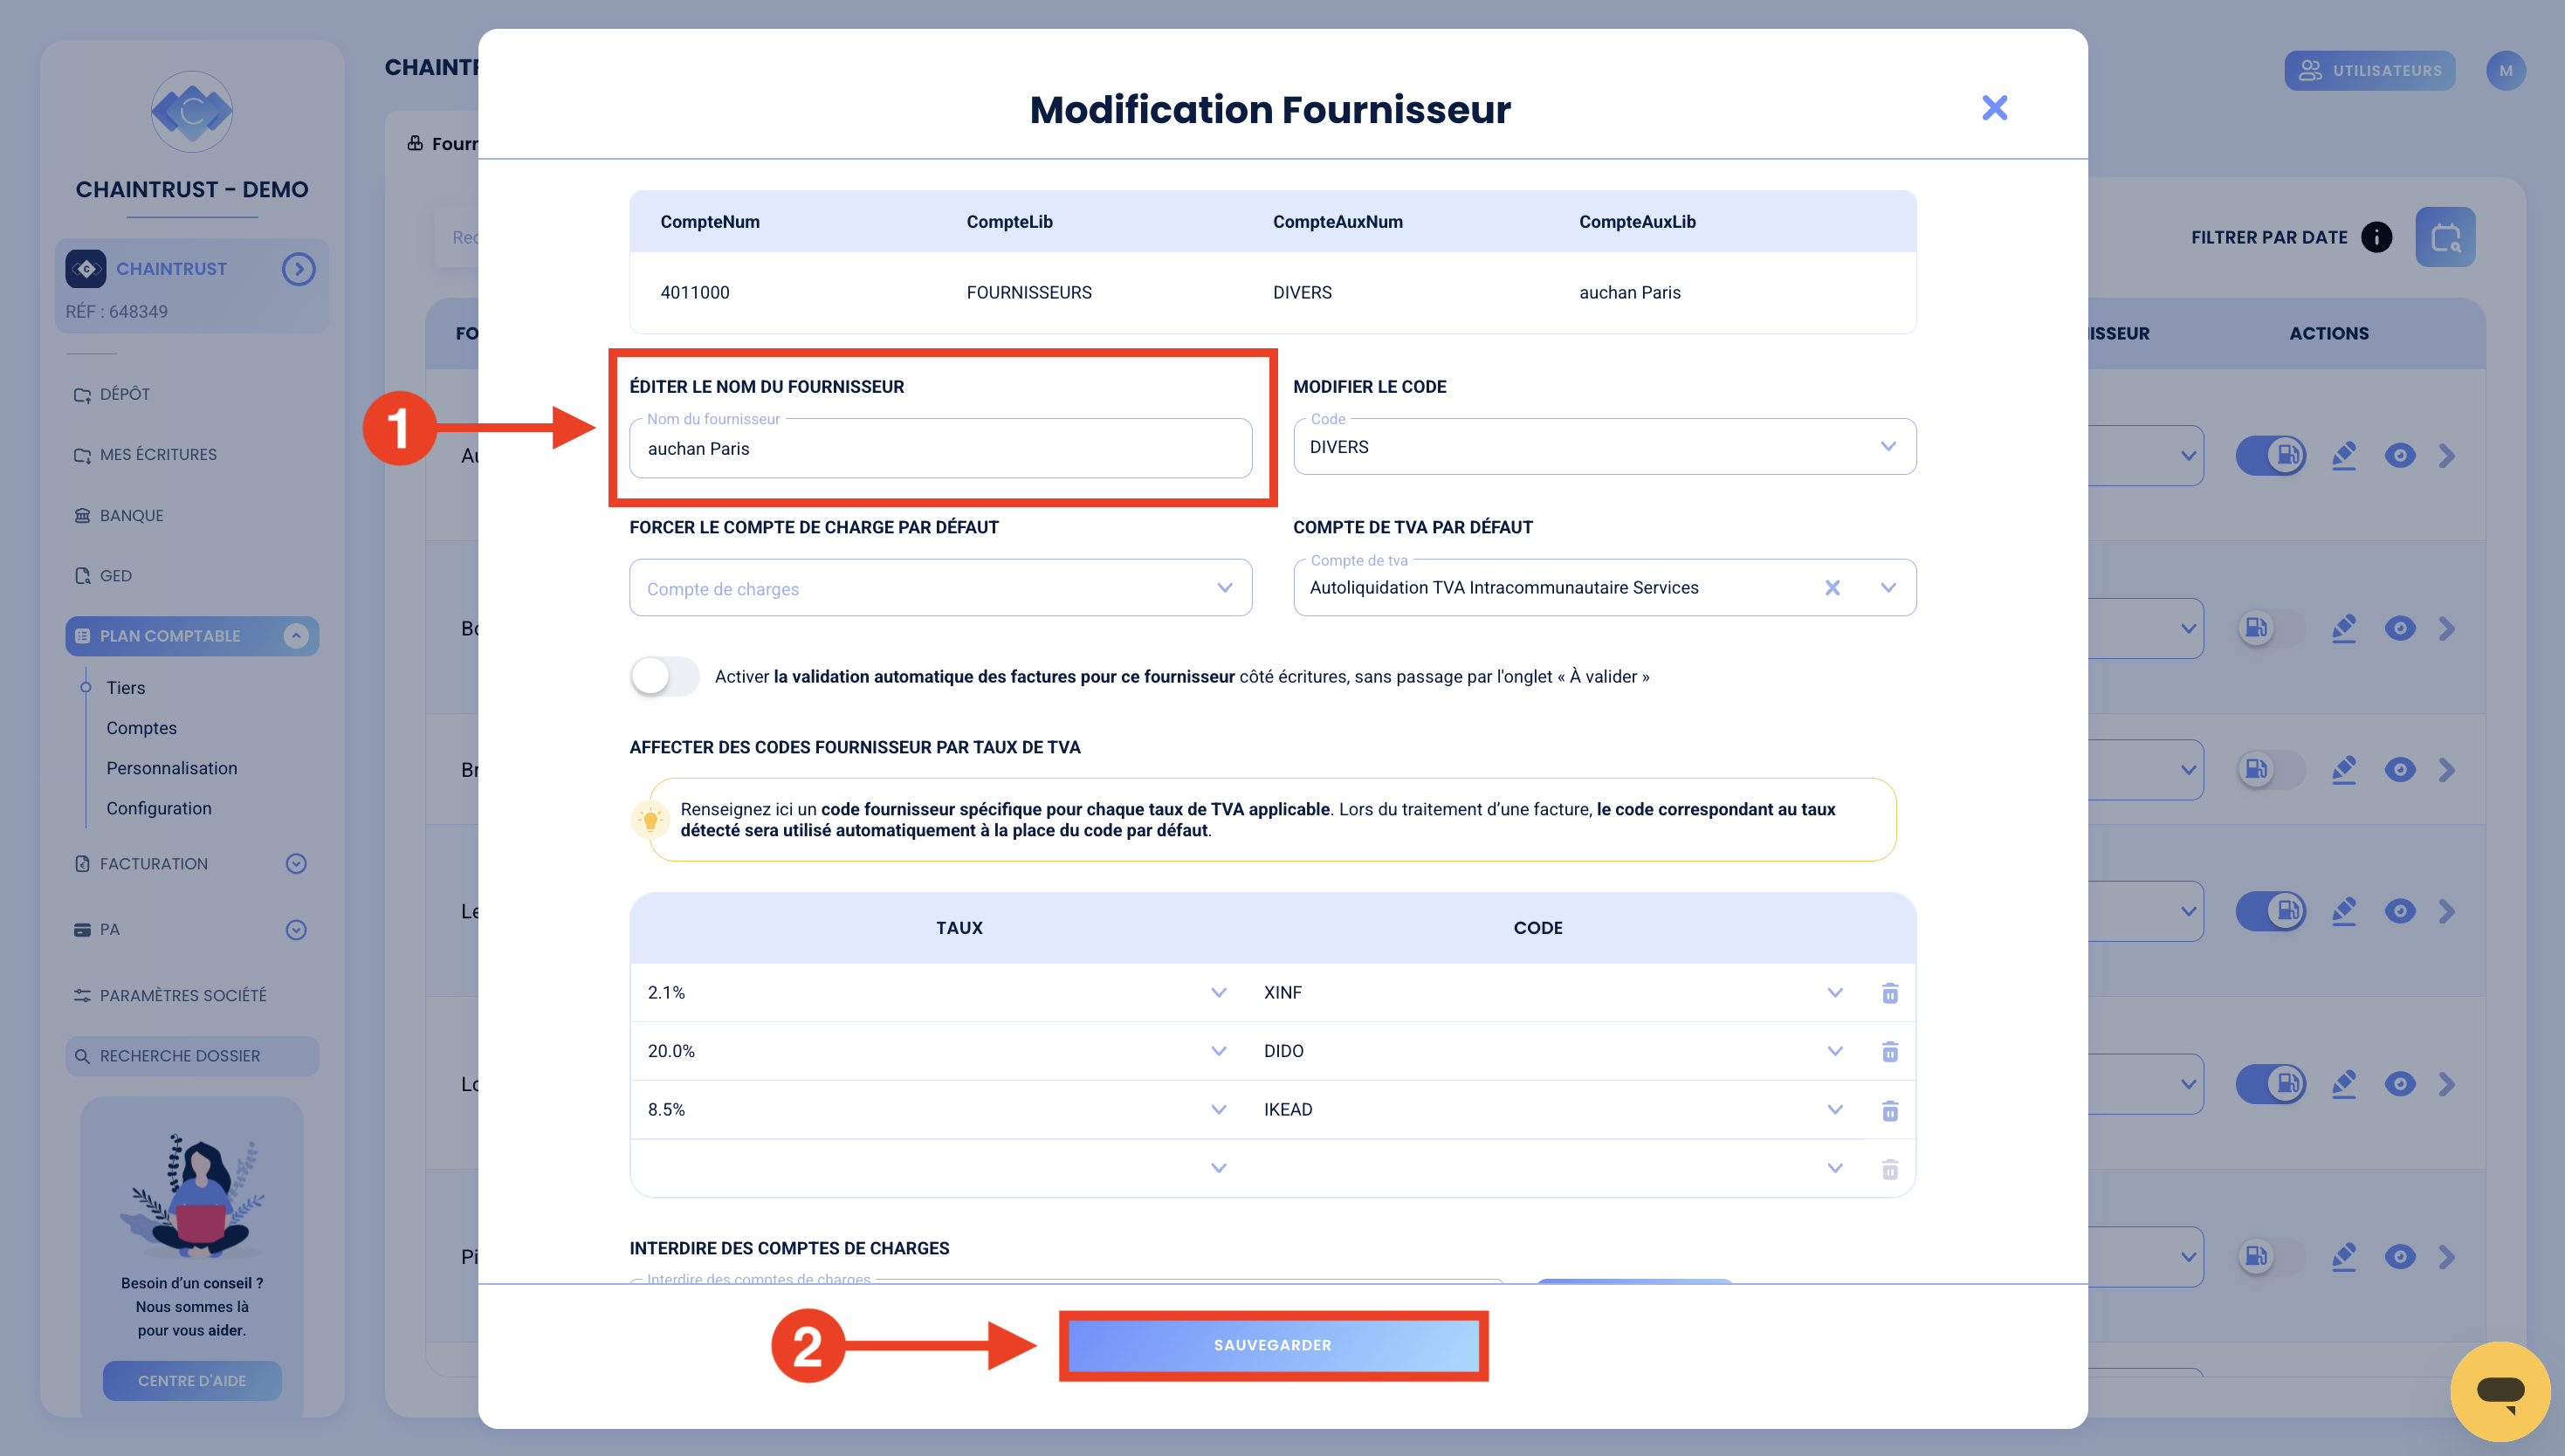The image size is (2565, 1456).
Task: Select Personnalisation under Plan Comptable
Action: coord(172,768)
